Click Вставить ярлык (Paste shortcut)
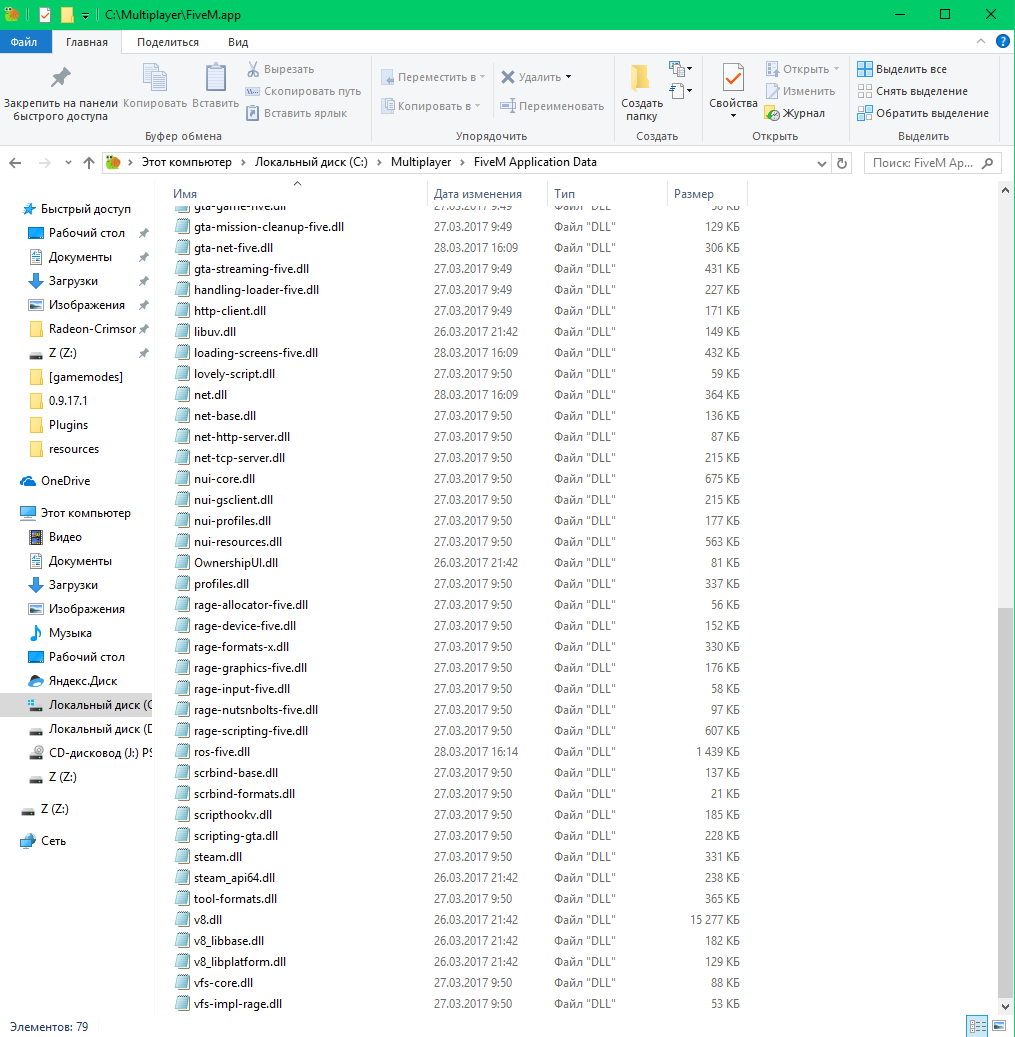1015x1037 pixels. [x=297, y=113]
